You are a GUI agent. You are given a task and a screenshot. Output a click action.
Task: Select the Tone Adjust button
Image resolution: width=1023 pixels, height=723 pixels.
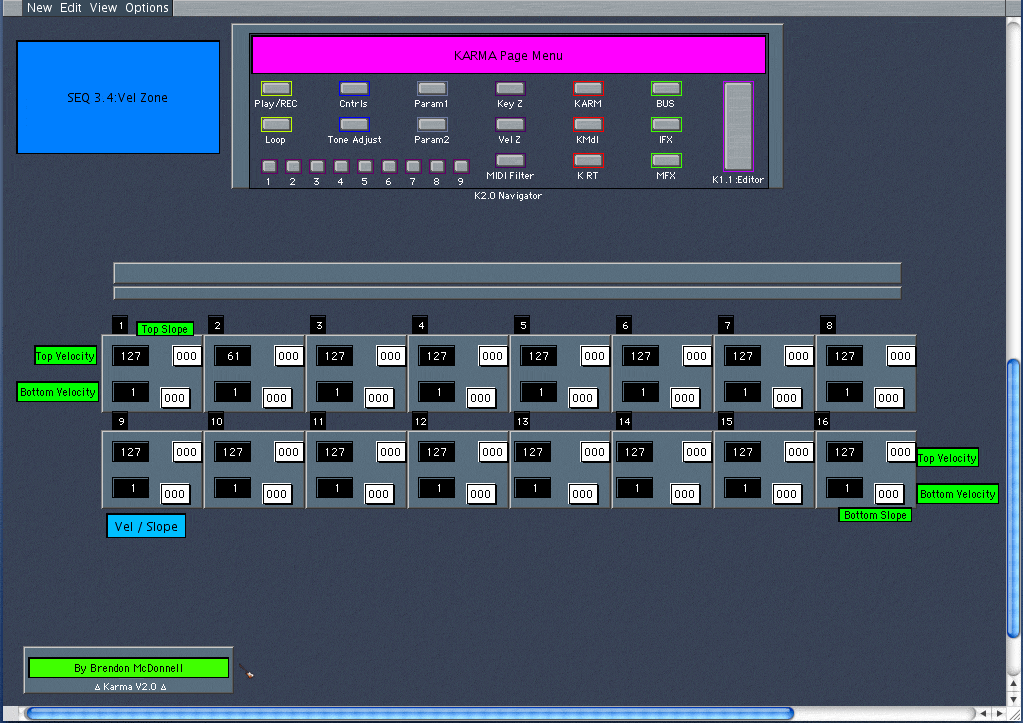point(353,125)
